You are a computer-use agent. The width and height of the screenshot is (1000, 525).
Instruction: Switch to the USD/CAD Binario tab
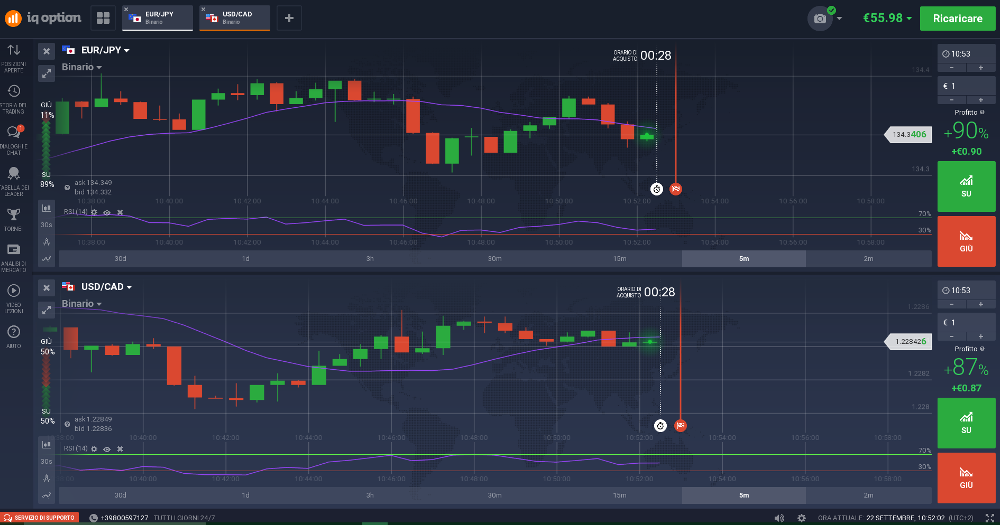coord(235,18)
